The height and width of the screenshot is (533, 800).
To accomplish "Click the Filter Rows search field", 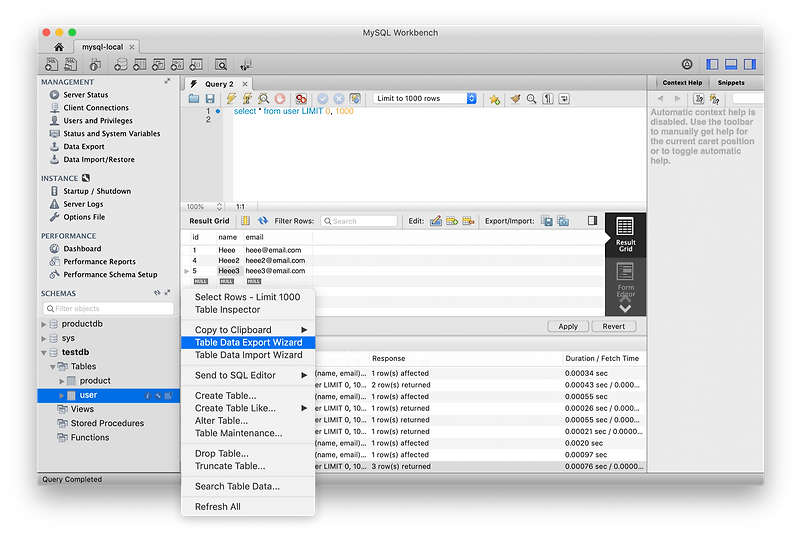I will 359,221.
